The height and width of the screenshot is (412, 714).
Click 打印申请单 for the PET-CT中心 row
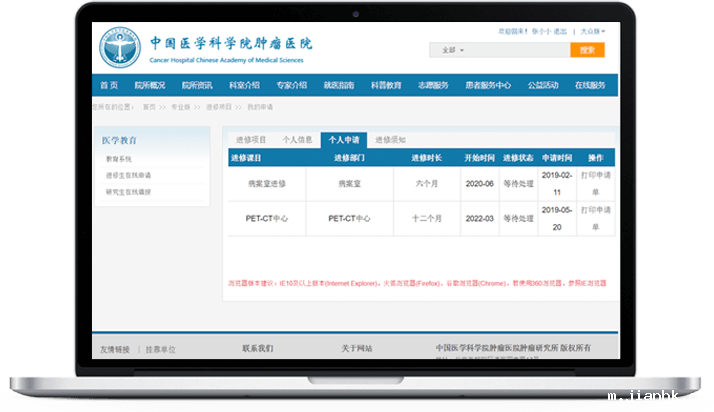[596, 218]
